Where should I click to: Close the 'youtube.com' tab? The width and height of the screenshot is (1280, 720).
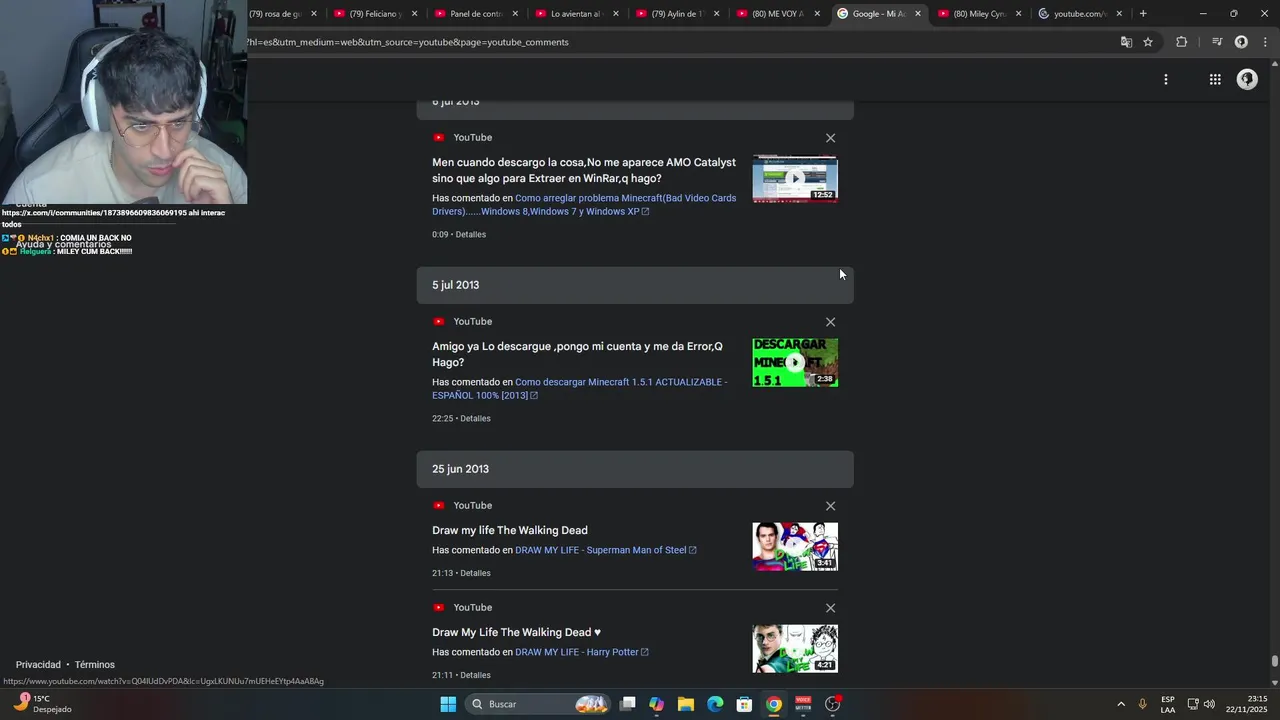[1119, 14]
